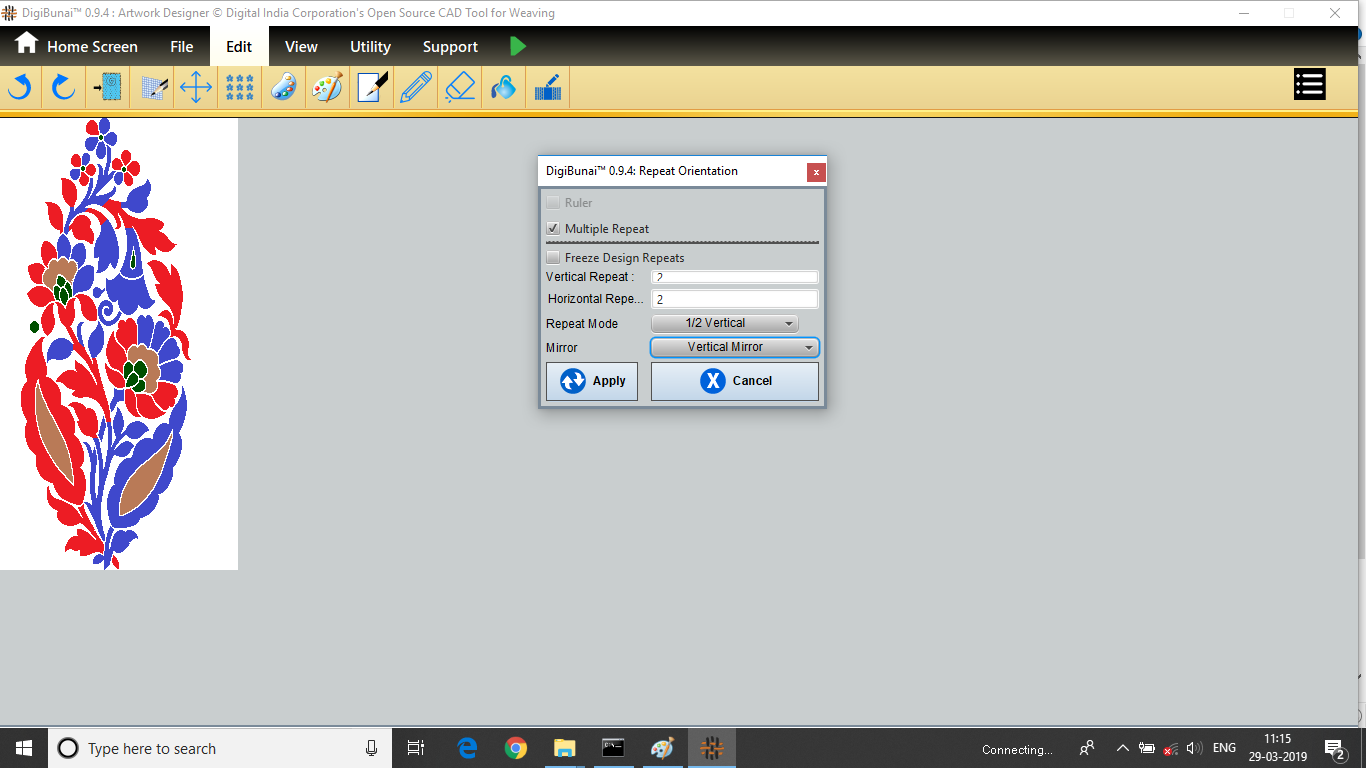Enable Freeze Design Repeats checkbox
This screenshot has width=1366, height=768.
[x=553, y=258]
